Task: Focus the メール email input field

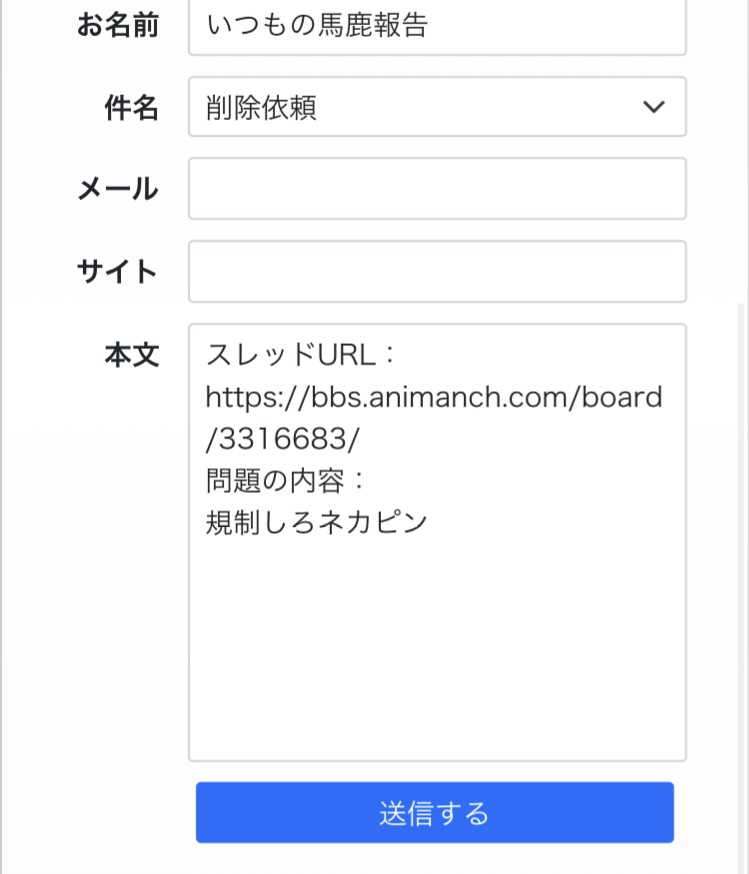Action: (437, 188)
